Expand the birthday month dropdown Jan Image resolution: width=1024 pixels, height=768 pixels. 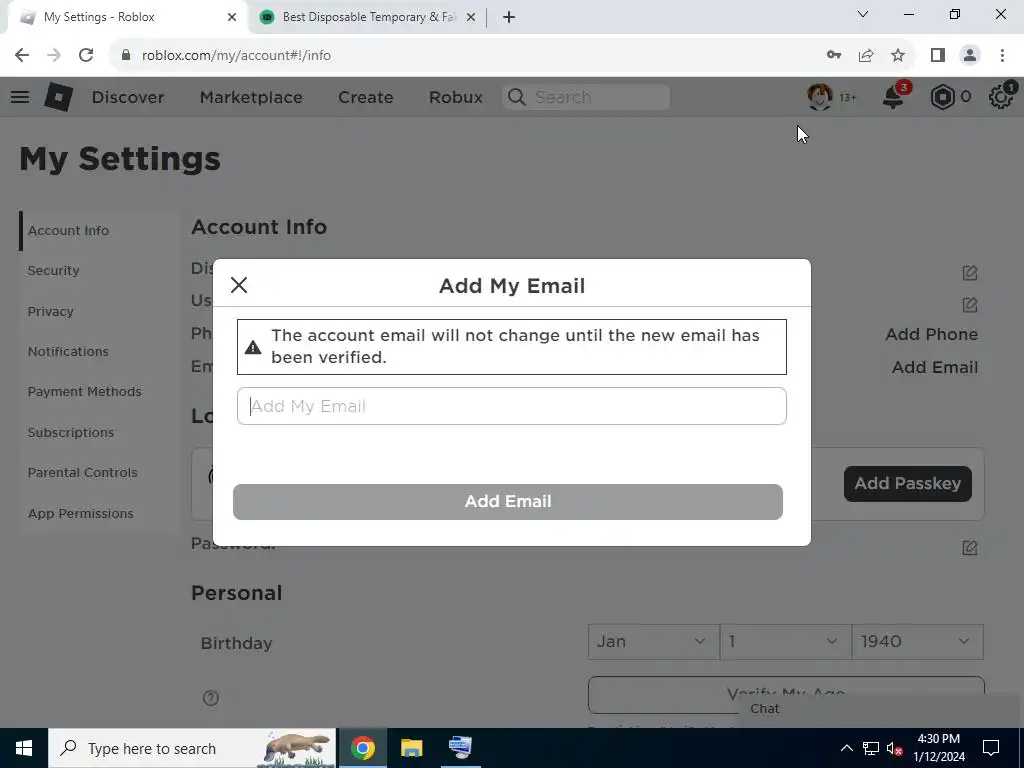654,641
